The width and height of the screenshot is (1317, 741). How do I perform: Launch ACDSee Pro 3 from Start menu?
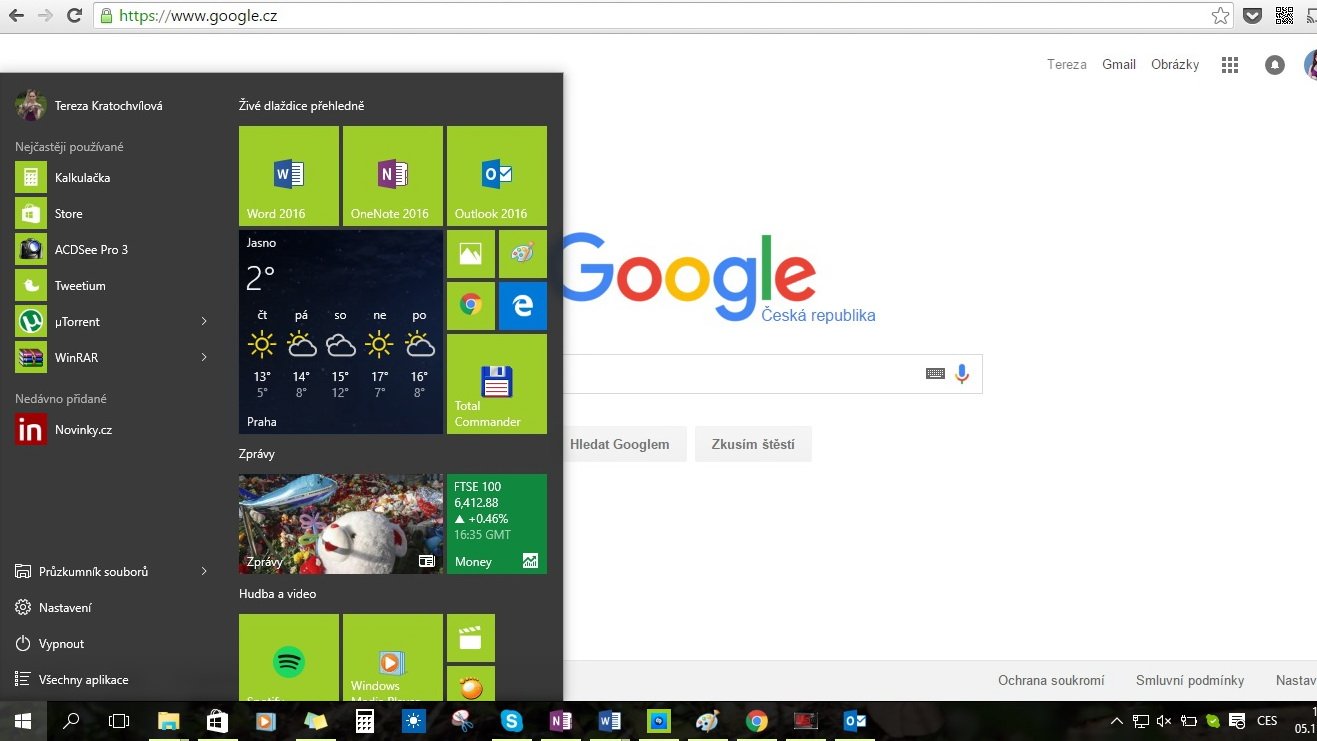(112, 250)
